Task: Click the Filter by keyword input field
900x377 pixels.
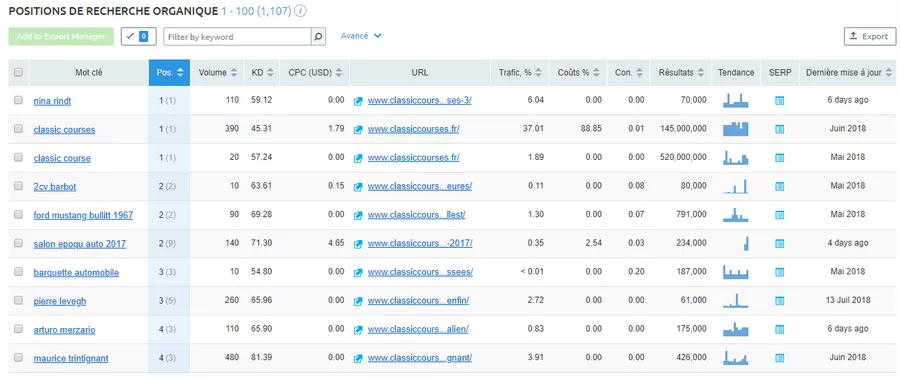Action: pos(238,37)
